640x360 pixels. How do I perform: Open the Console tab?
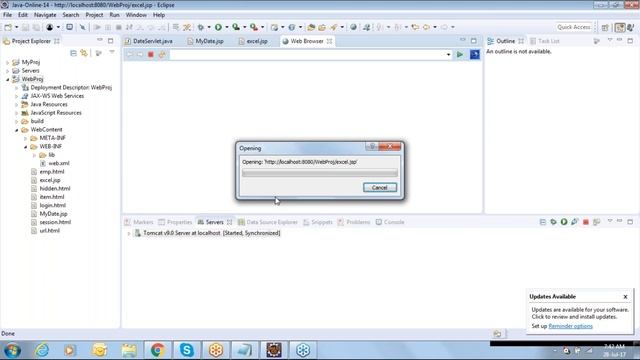pos(390,222)
